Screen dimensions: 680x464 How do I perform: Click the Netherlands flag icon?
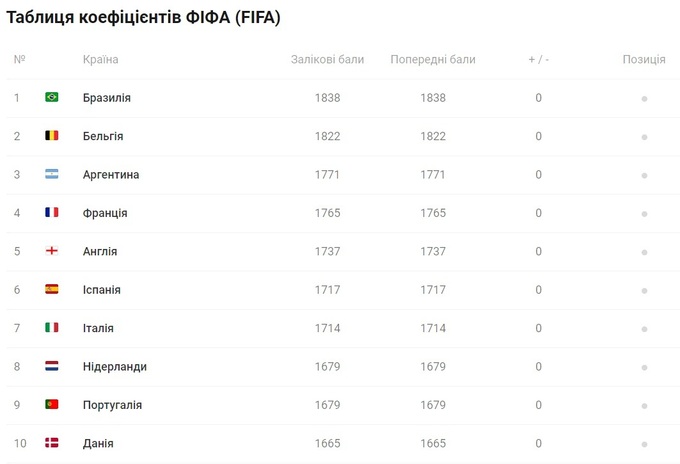(52, 366)
